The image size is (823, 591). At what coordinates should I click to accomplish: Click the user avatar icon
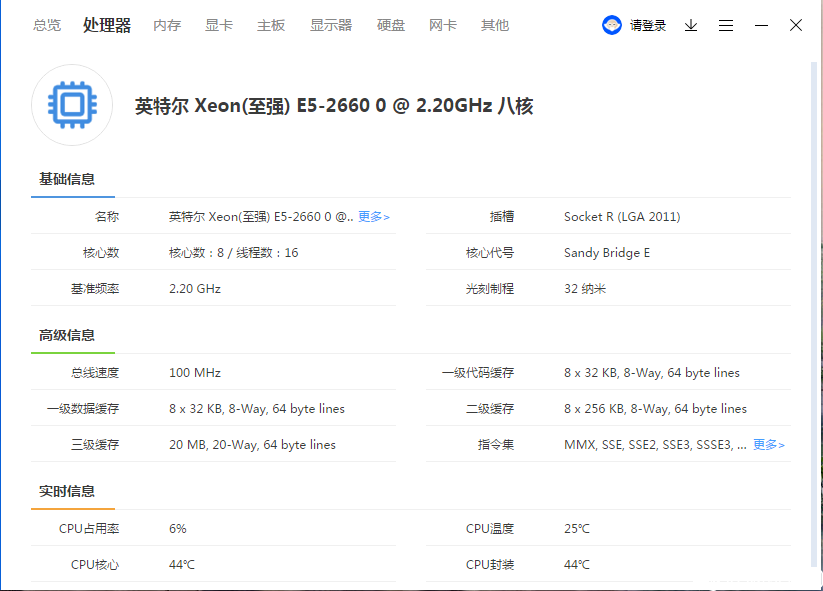[611, 25]
